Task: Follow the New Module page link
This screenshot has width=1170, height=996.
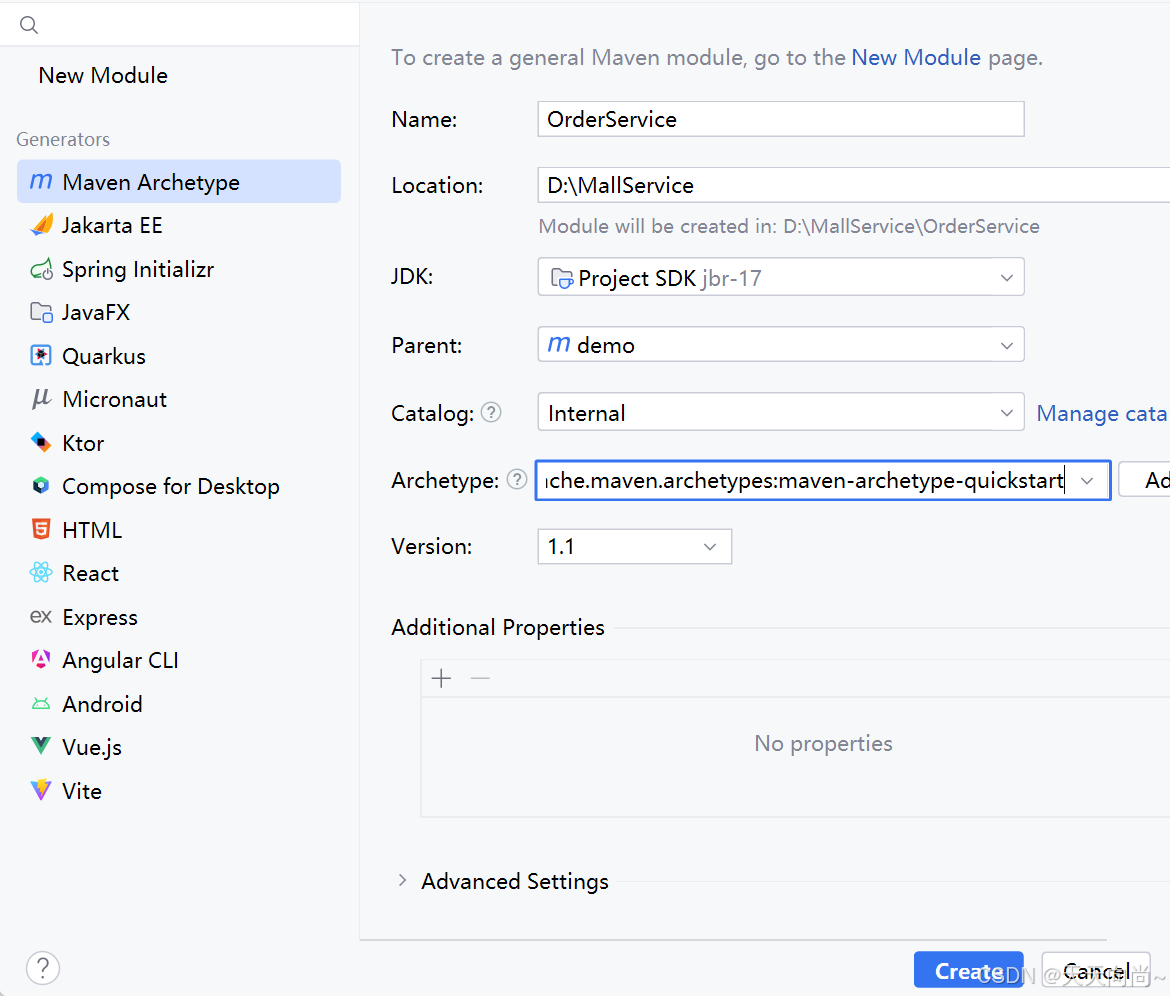Action: pos(916,58)
